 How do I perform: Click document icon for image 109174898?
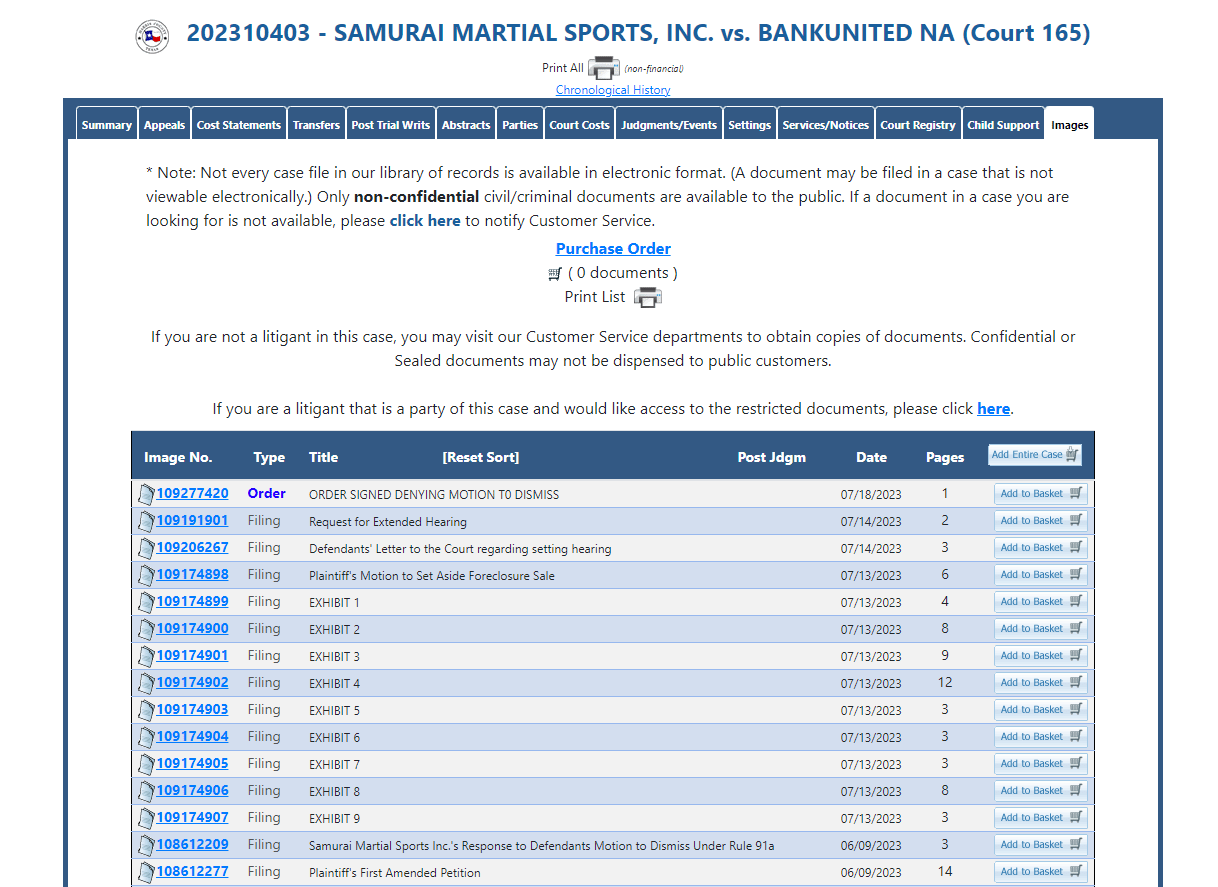[146, 575]
